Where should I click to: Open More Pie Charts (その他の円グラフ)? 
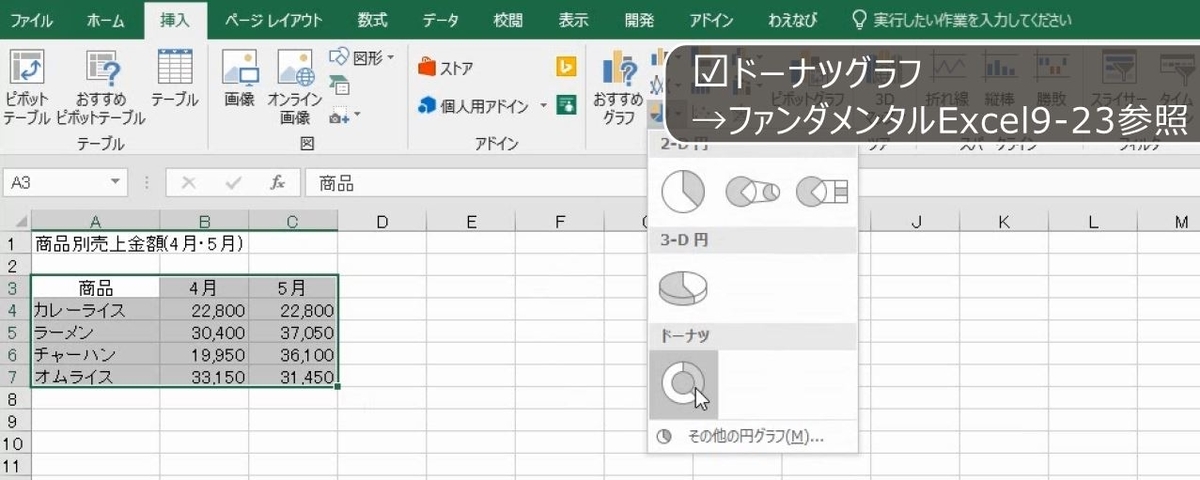tap(755, 437)
